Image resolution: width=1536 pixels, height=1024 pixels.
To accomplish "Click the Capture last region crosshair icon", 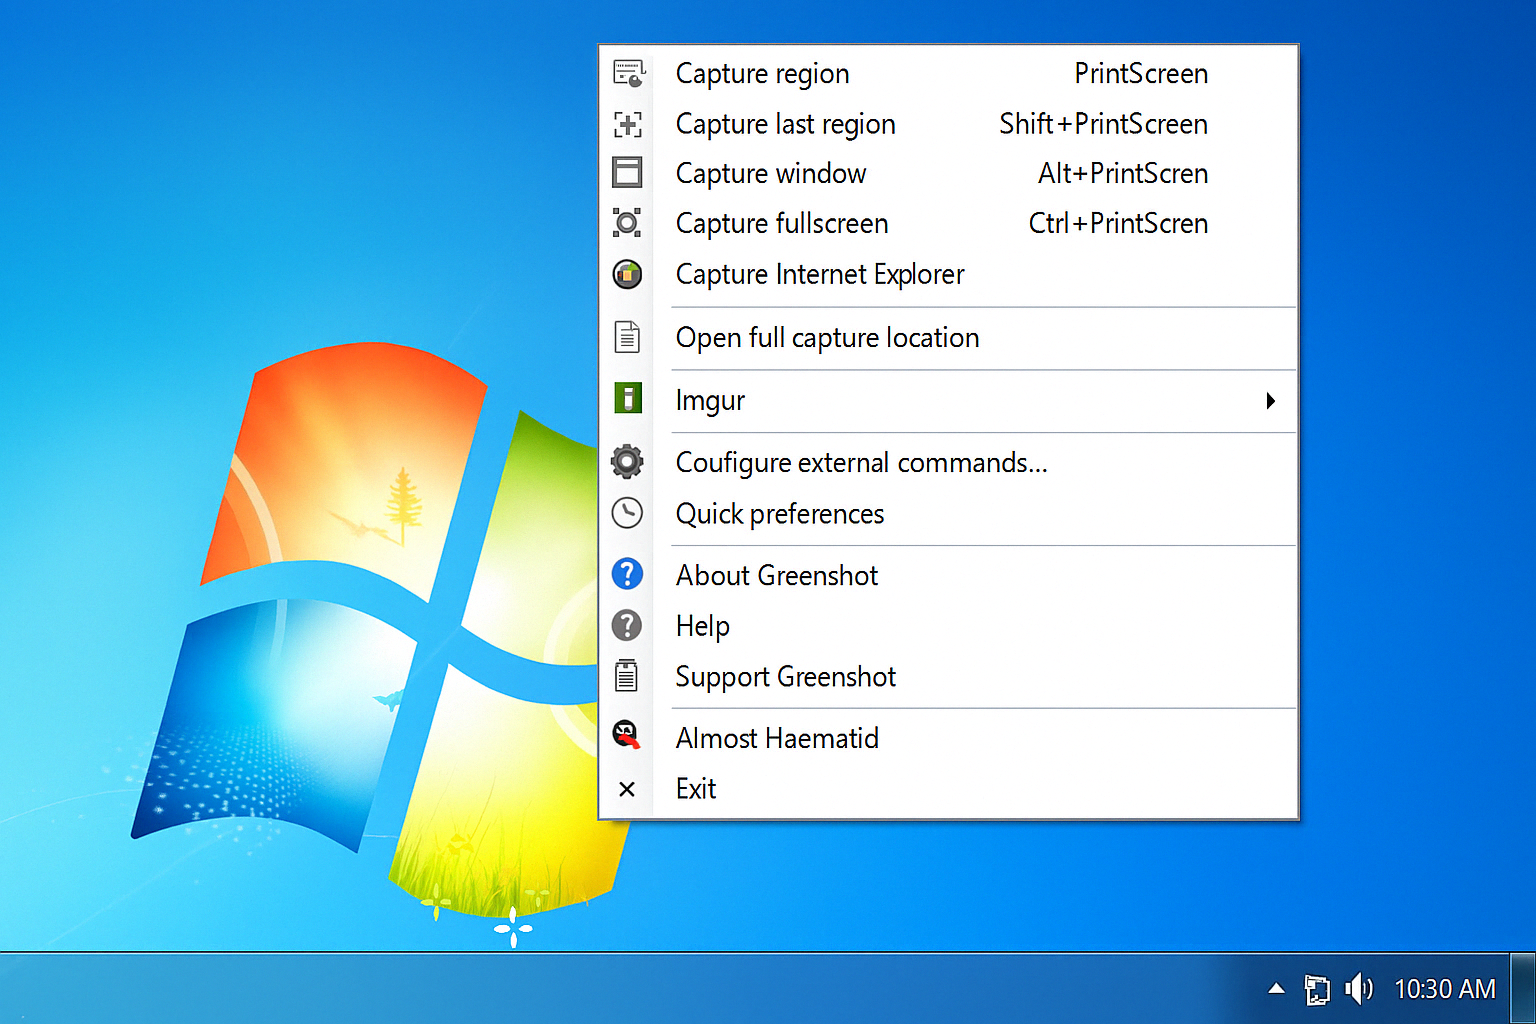I will [x=628, y=124].
